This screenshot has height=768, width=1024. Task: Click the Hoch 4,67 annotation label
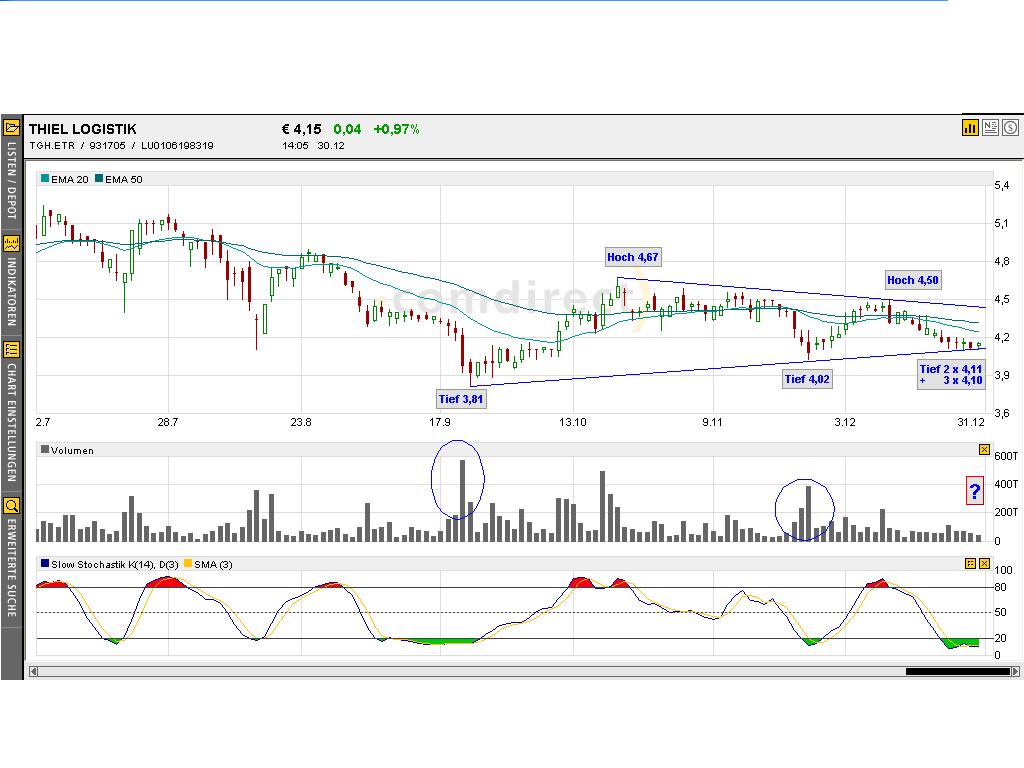[633, 257]
